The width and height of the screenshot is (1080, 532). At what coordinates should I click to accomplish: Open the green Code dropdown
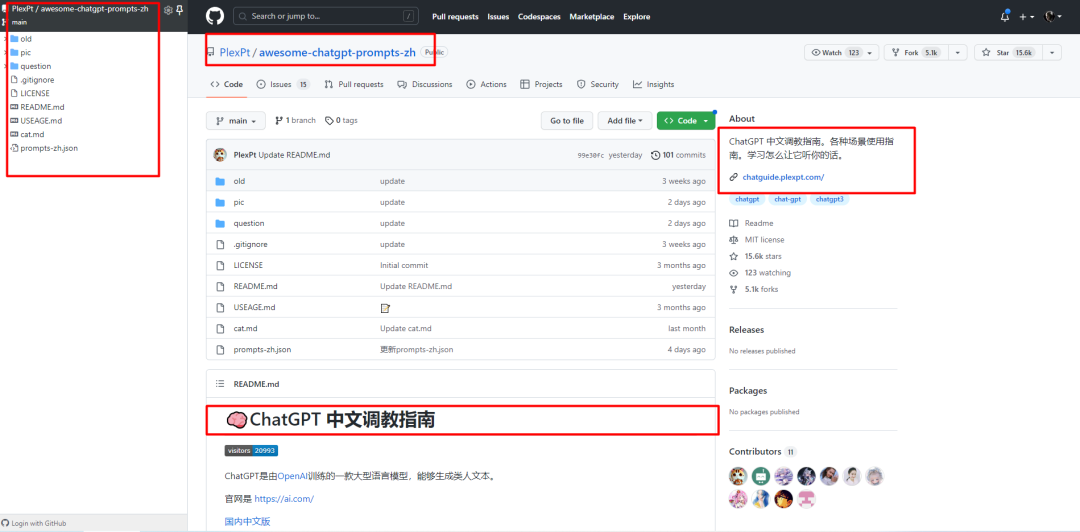(x=686, y=121)
